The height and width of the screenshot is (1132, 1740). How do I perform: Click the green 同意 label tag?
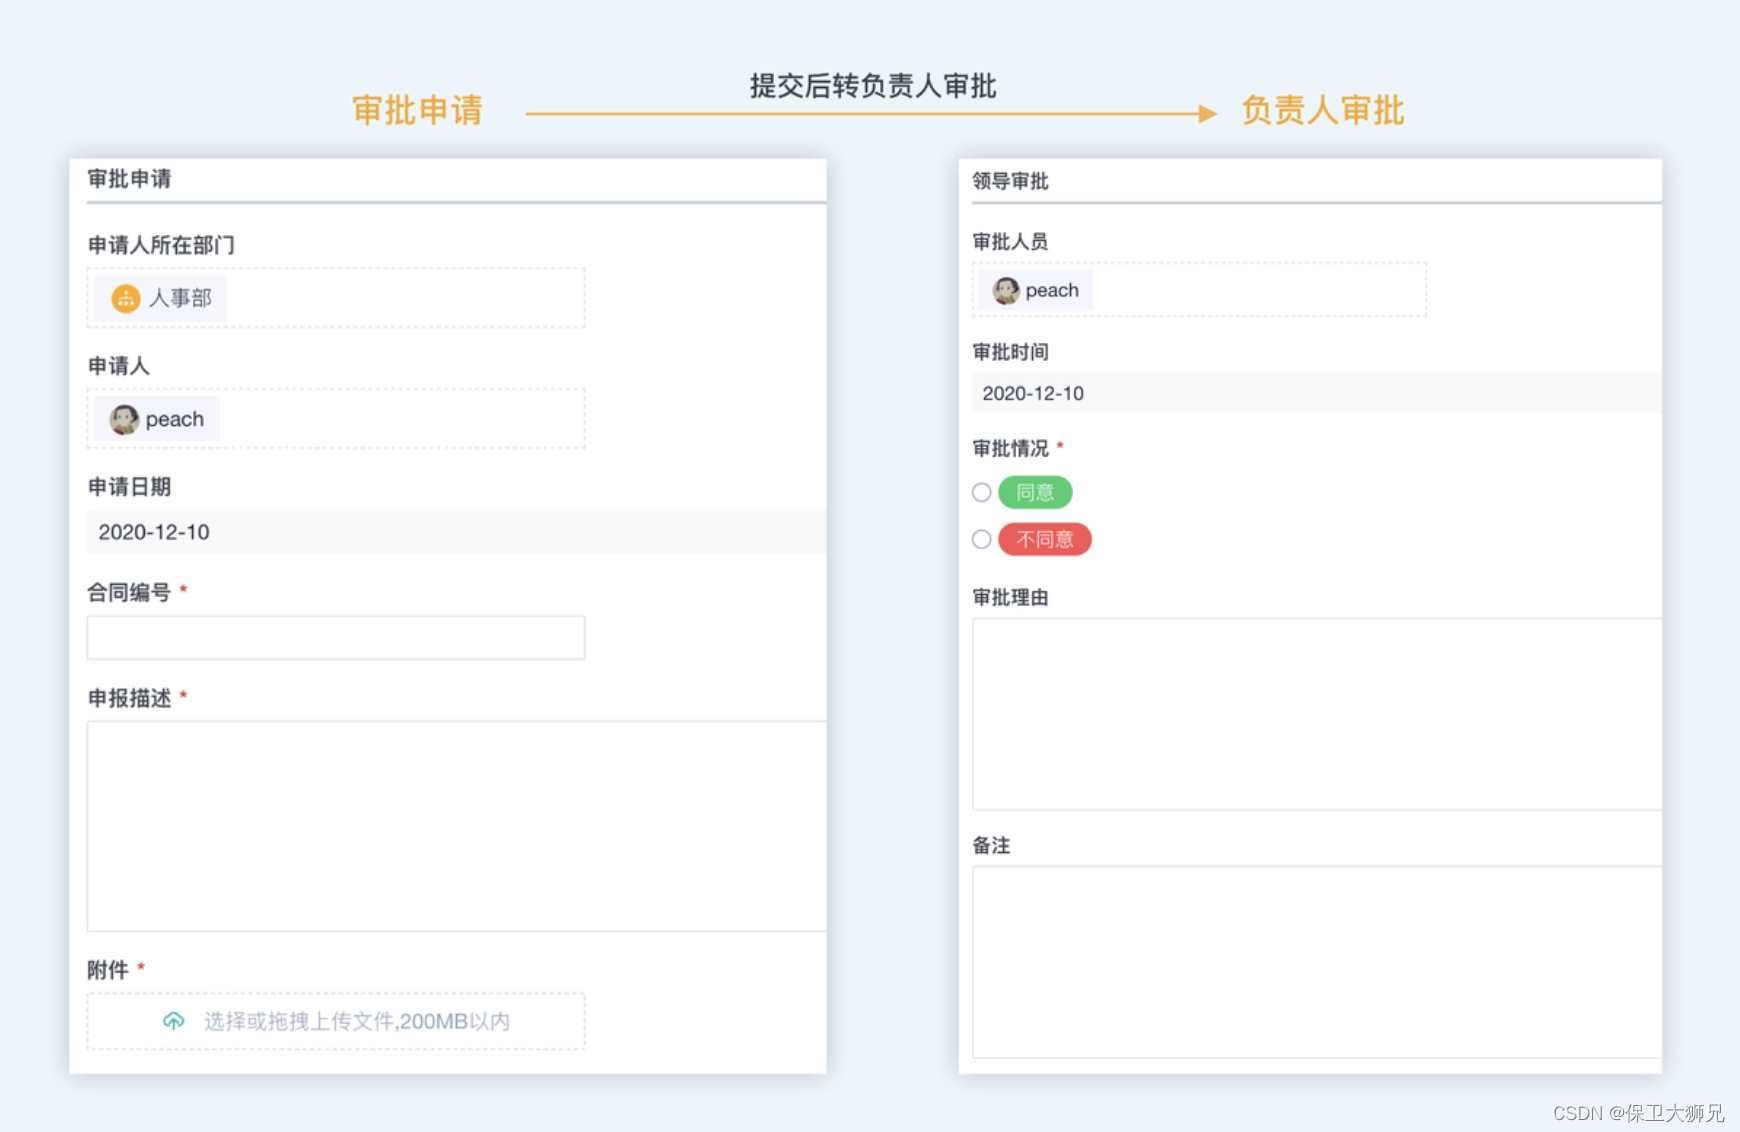pyautogui.click(x=1035, y=492)
